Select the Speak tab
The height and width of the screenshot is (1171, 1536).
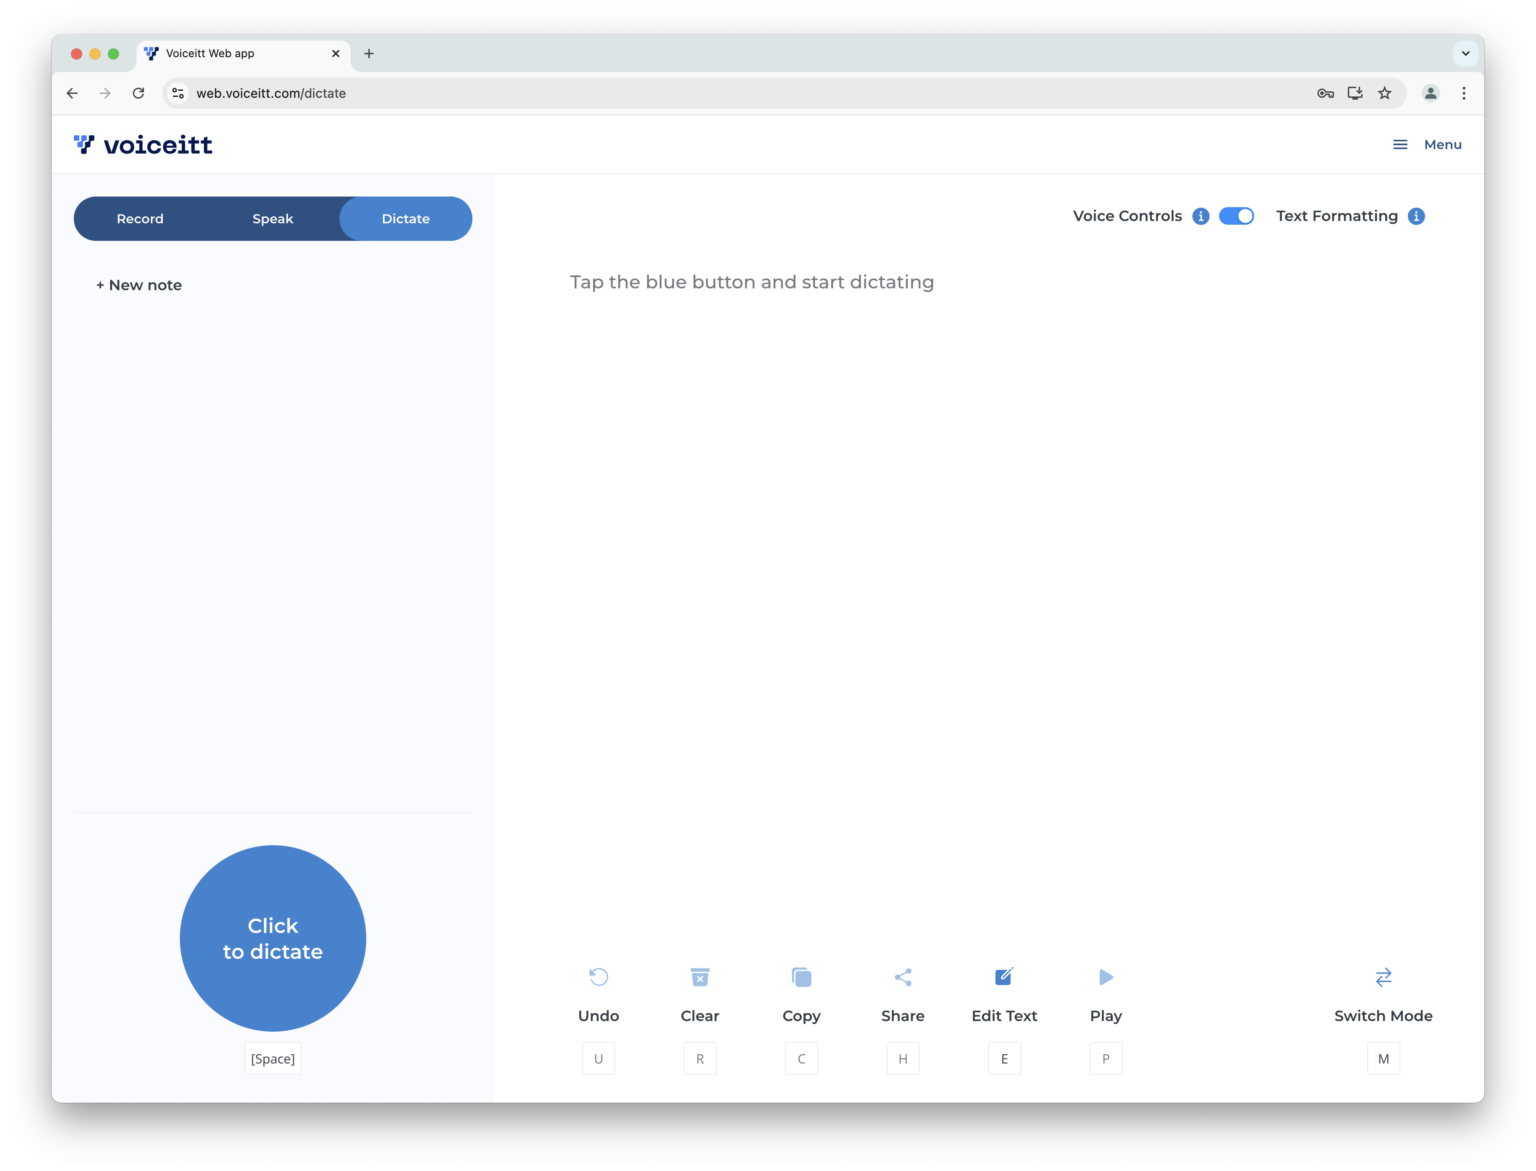click(x=273, y=218)
